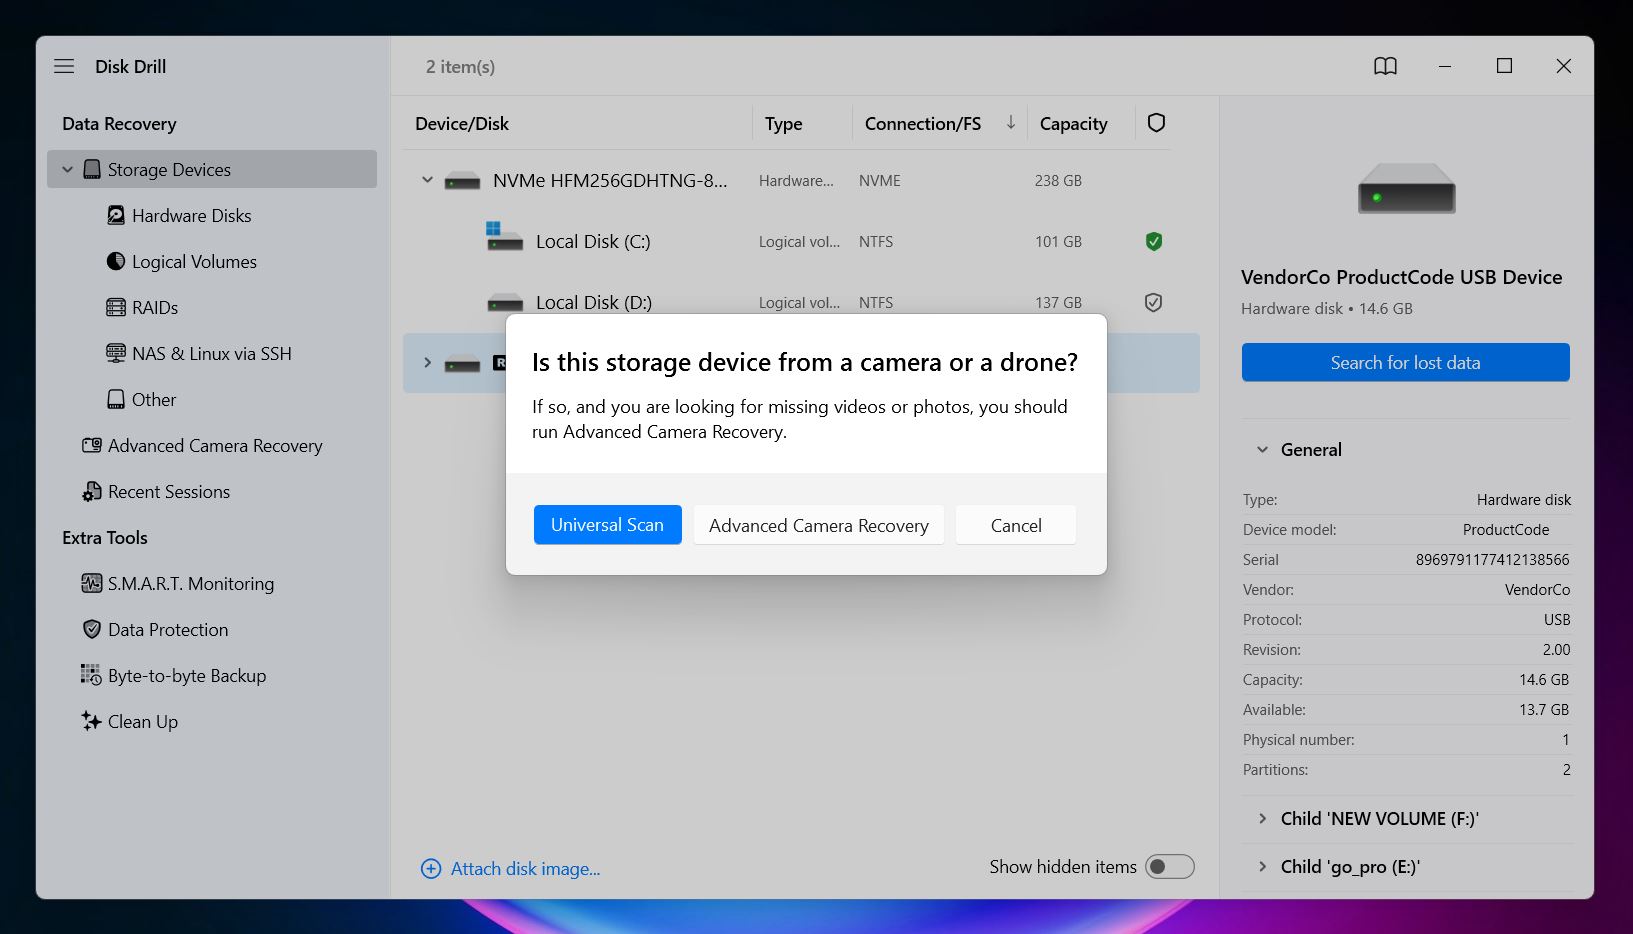Click the protection shield column header icon

tap(1157, 123)
